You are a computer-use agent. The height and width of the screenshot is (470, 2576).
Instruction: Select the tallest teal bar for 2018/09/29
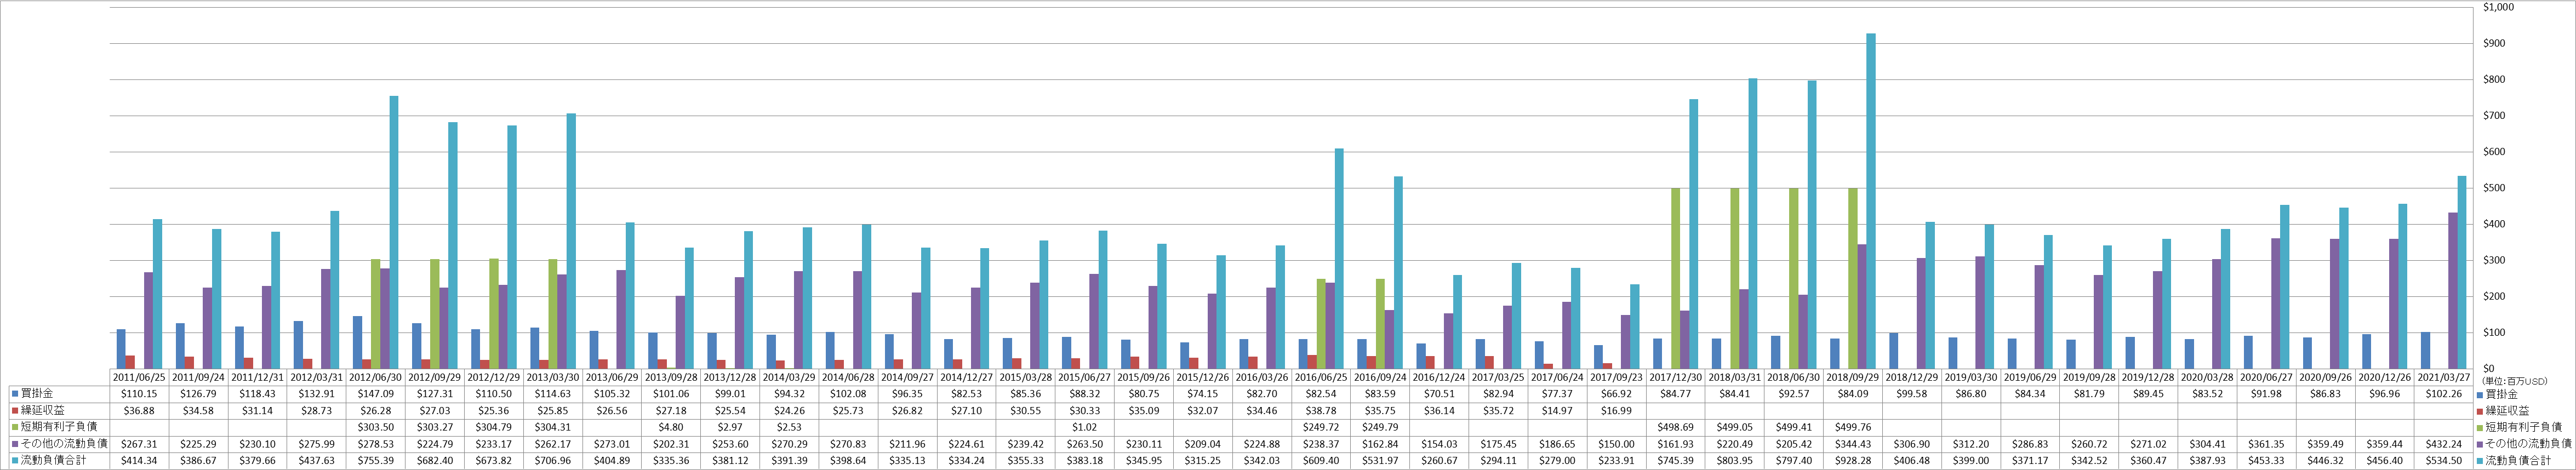1871,201
